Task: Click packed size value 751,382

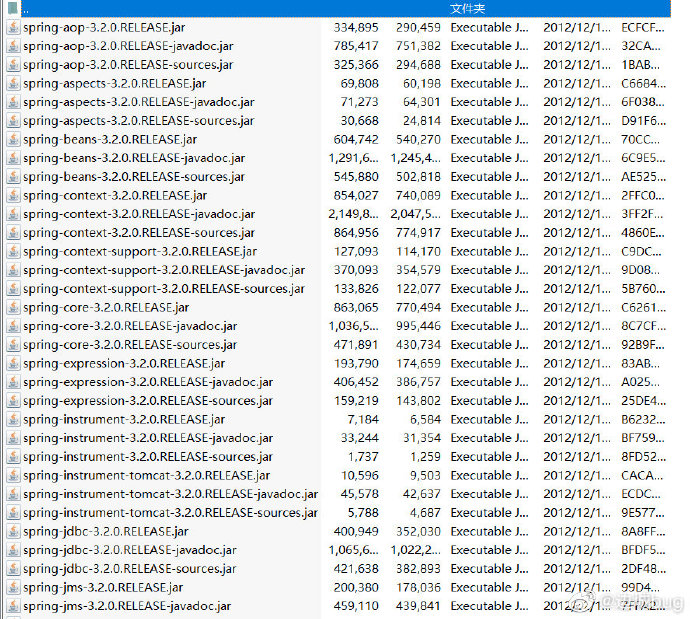Action: click(418, 46)
